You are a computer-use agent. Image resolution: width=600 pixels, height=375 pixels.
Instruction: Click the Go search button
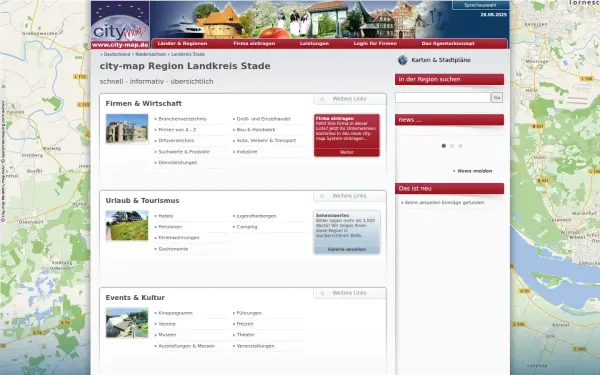(x=497, y=98)
